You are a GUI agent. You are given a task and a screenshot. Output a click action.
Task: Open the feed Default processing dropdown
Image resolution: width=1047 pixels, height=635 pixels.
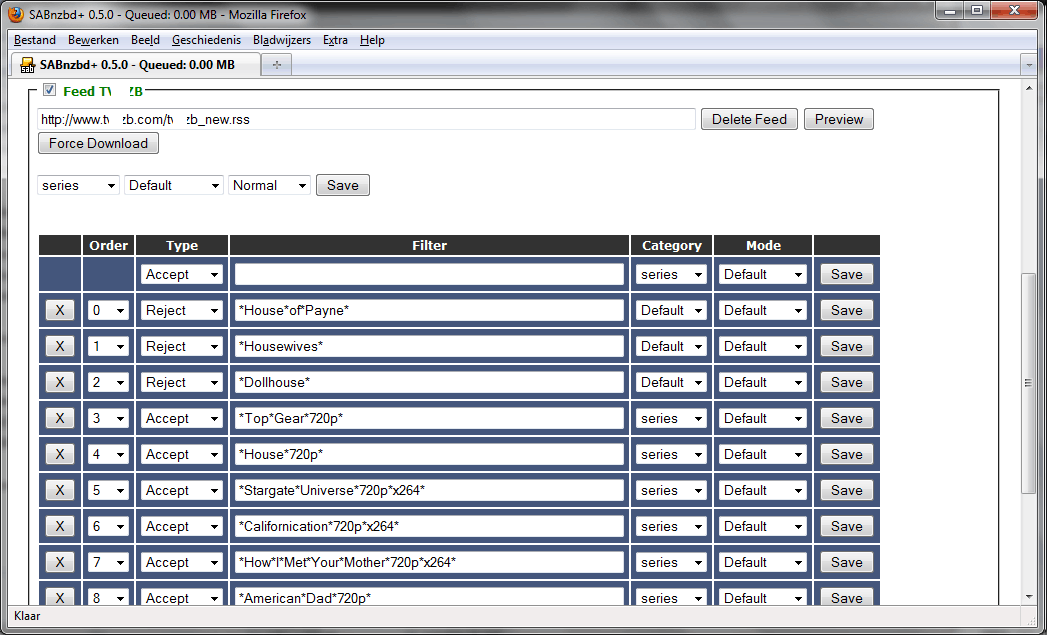[x=174, y=186]
